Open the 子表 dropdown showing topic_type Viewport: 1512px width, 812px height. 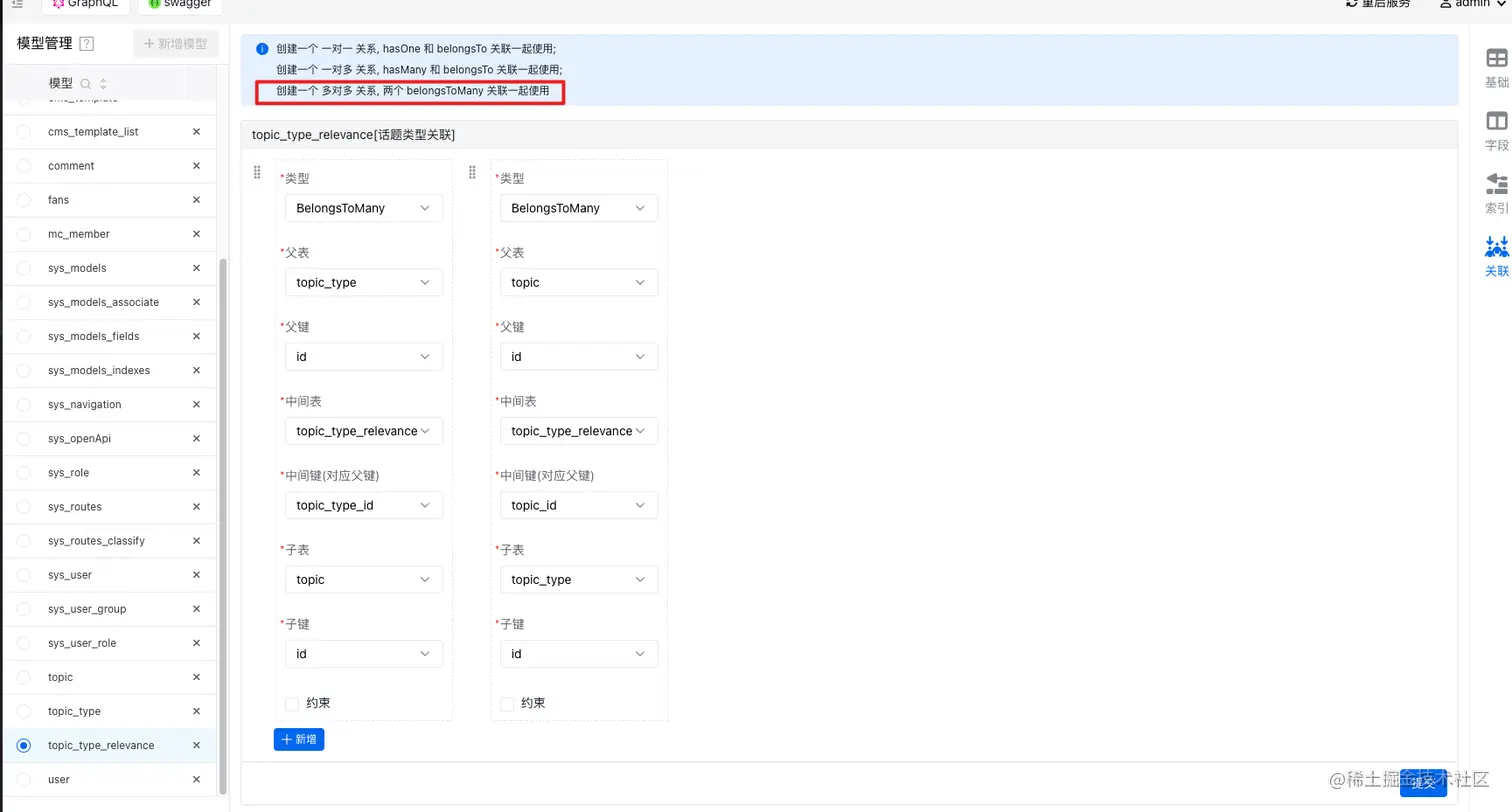pos(579,579)
